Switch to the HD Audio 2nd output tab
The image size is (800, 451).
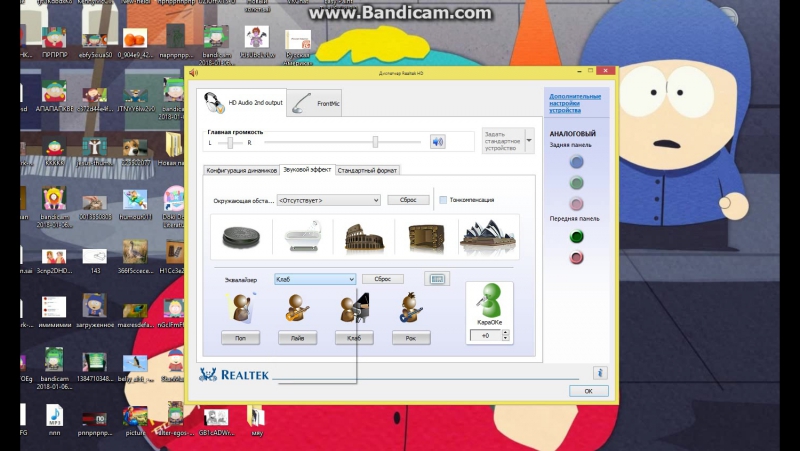[242, 103]
